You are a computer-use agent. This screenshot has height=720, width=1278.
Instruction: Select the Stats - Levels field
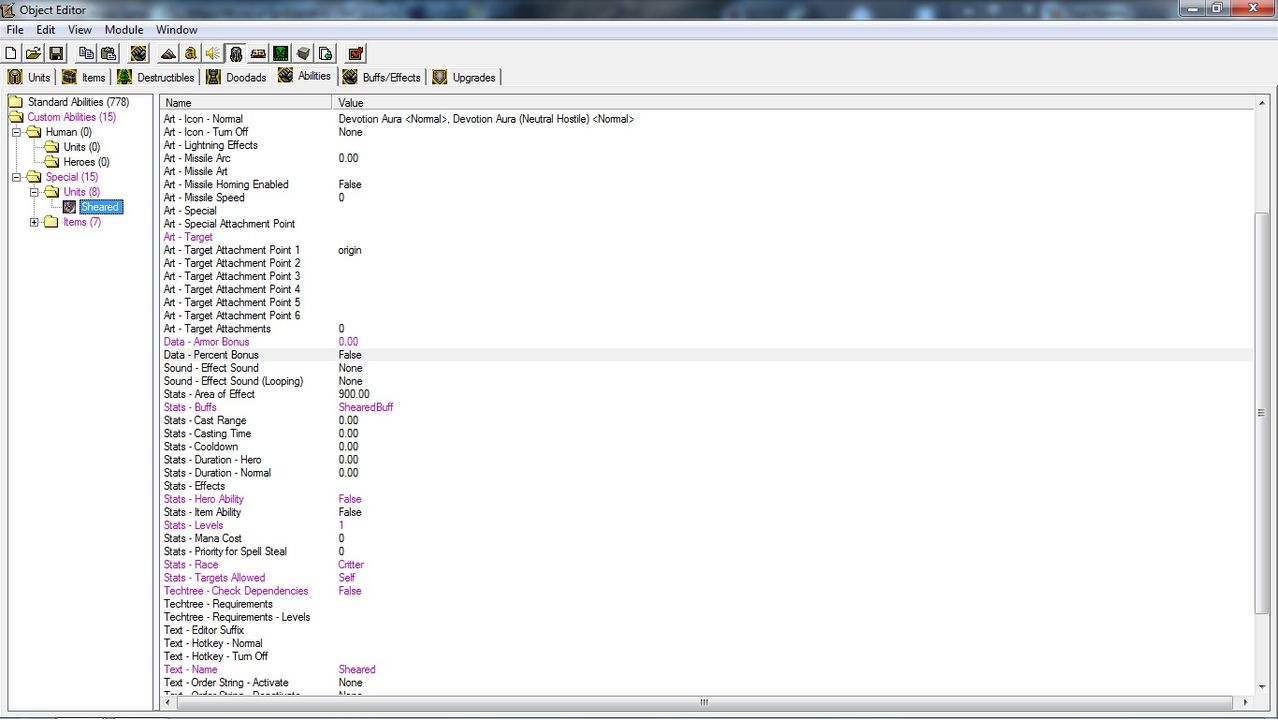[x=706, y=525]
